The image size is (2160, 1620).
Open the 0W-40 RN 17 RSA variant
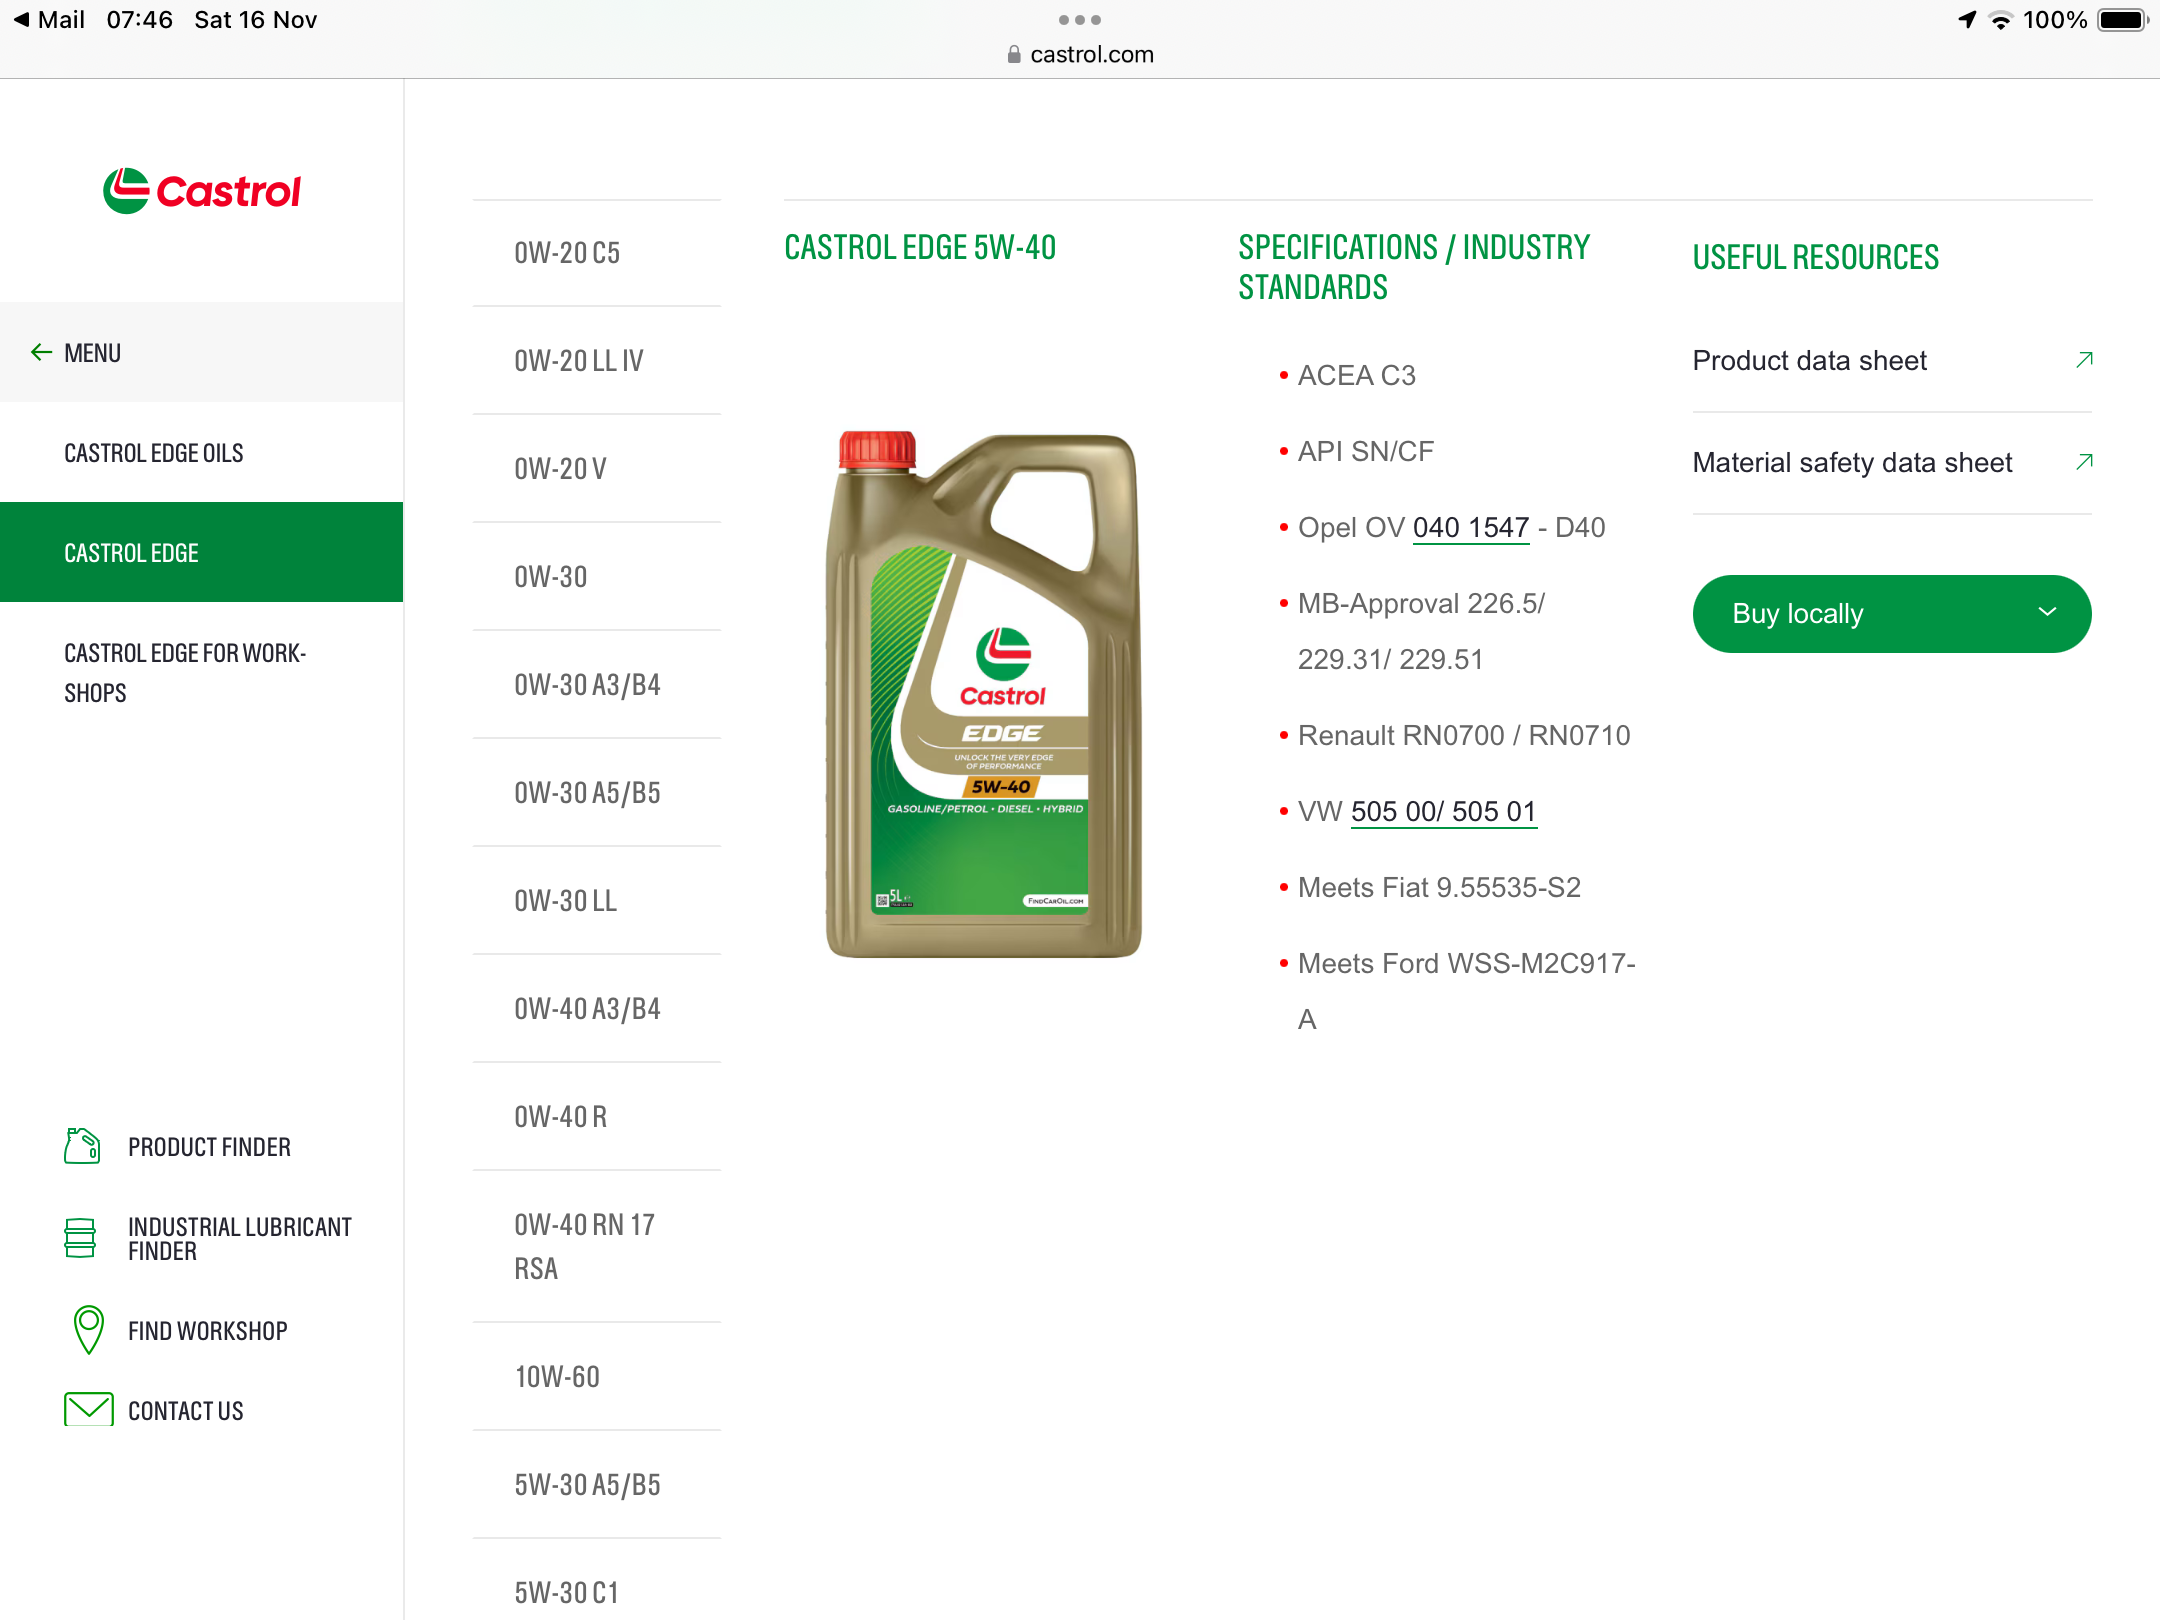[584, 1246]
